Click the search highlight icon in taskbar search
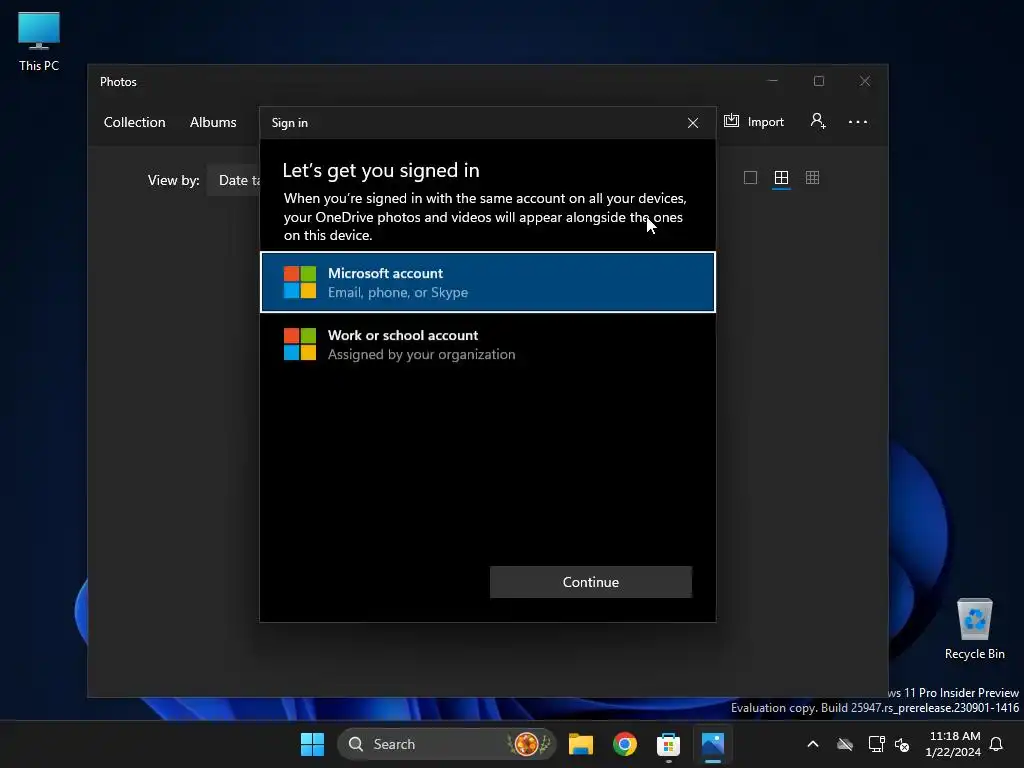 coord(528,744)
